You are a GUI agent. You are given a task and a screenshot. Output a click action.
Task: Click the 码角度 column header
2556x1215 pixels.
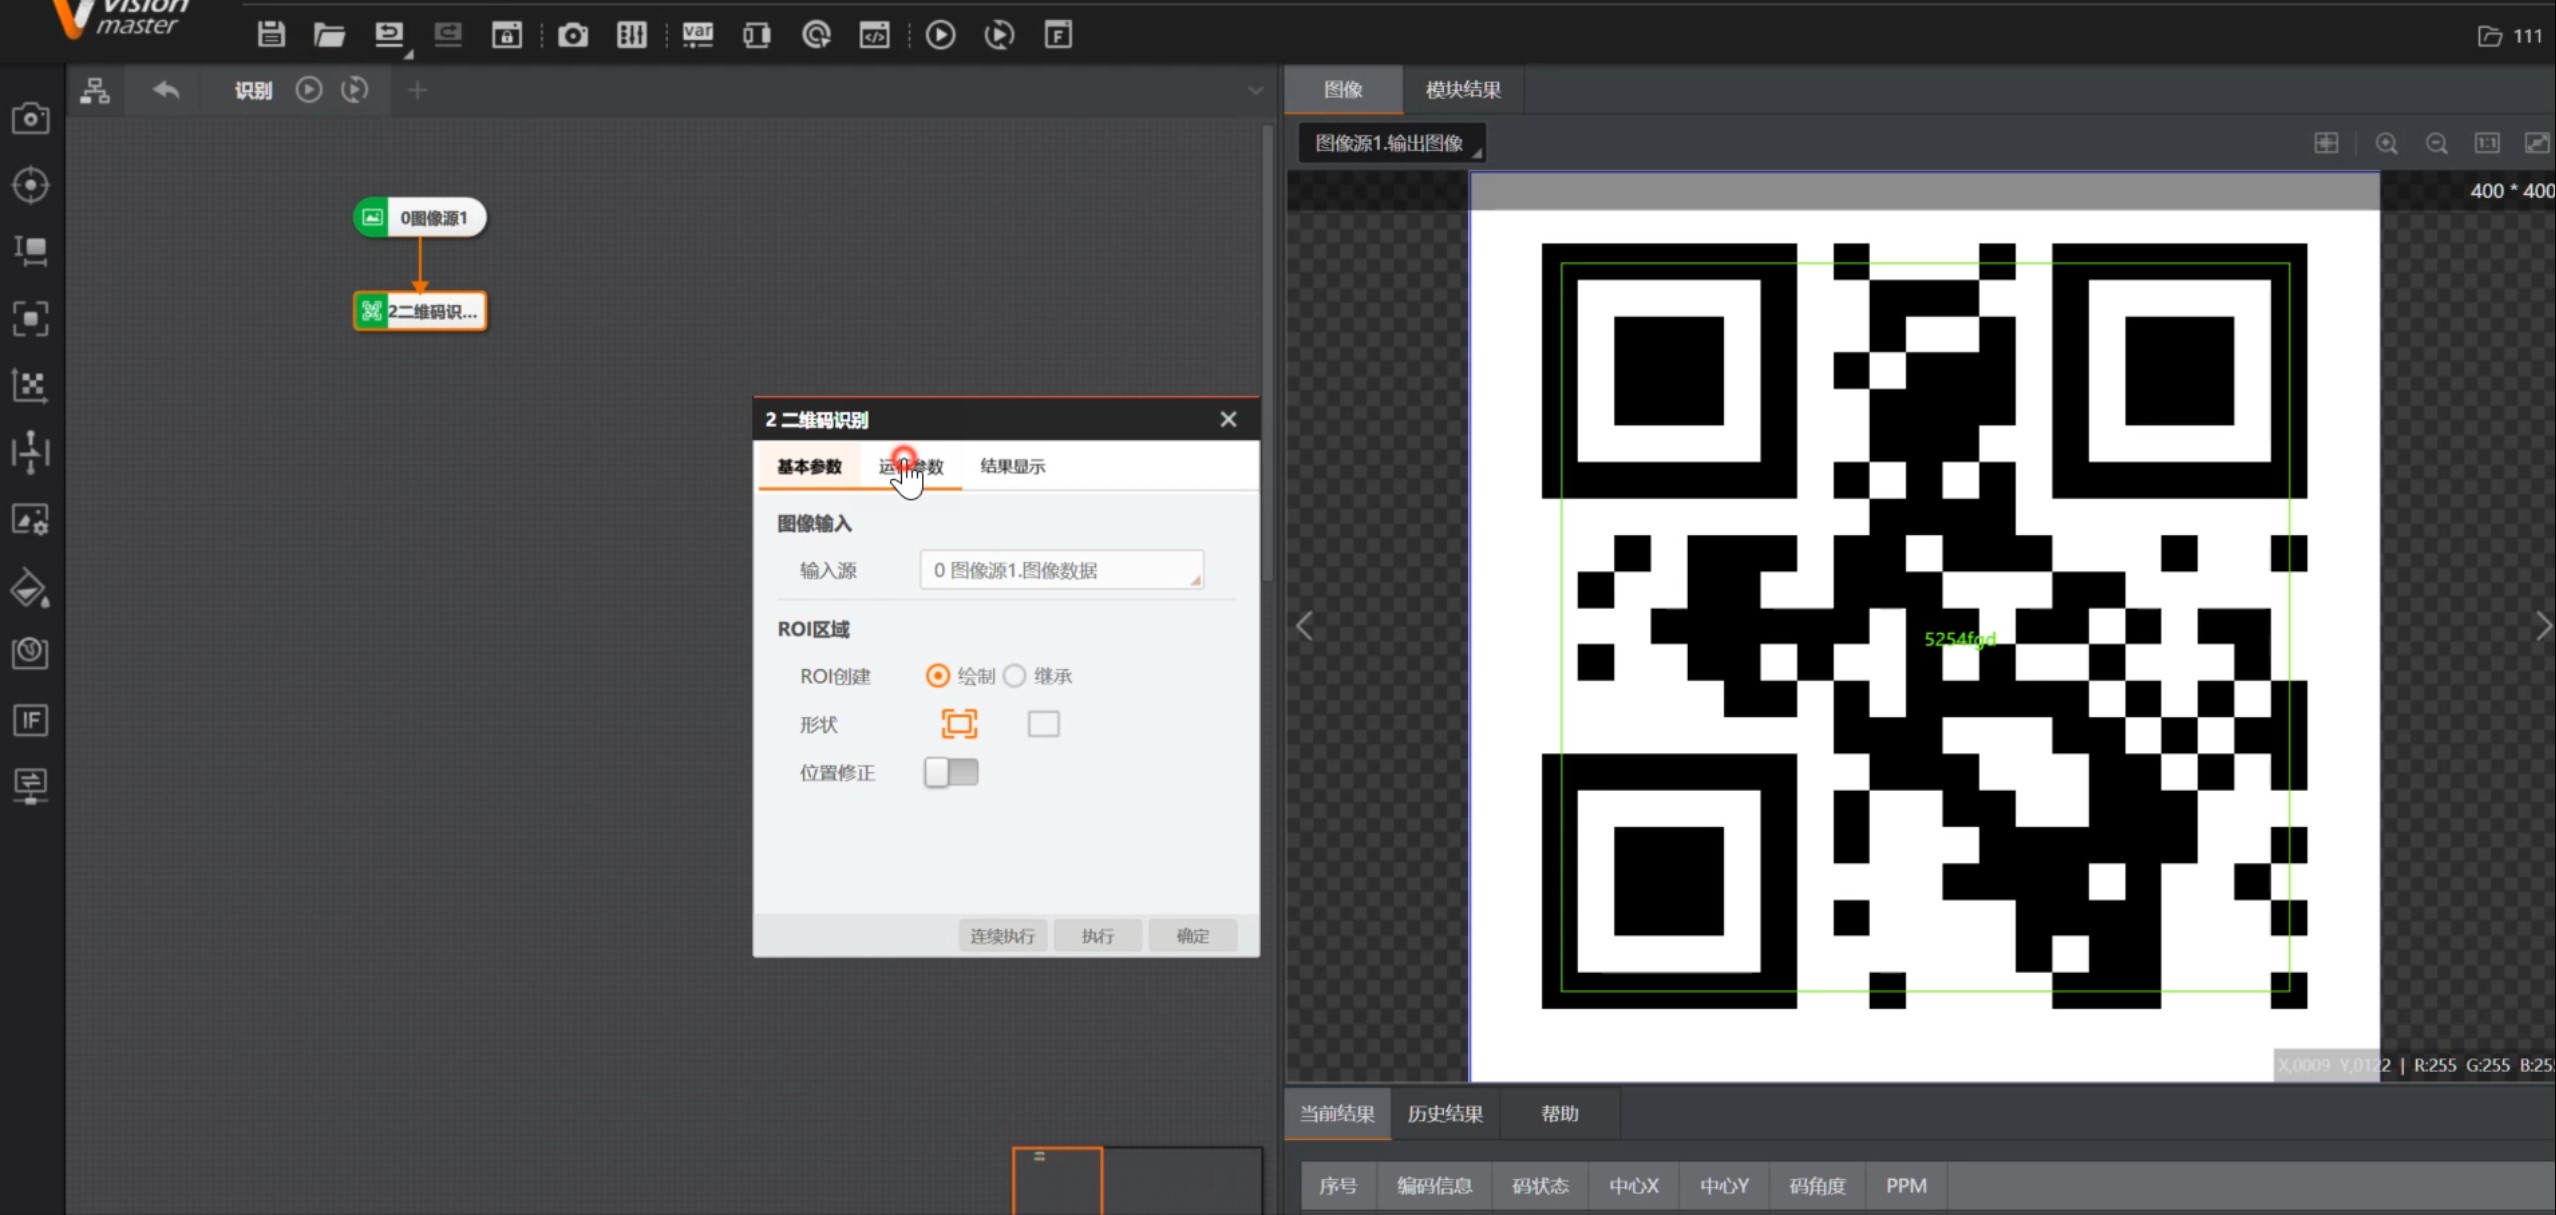1817,1186
